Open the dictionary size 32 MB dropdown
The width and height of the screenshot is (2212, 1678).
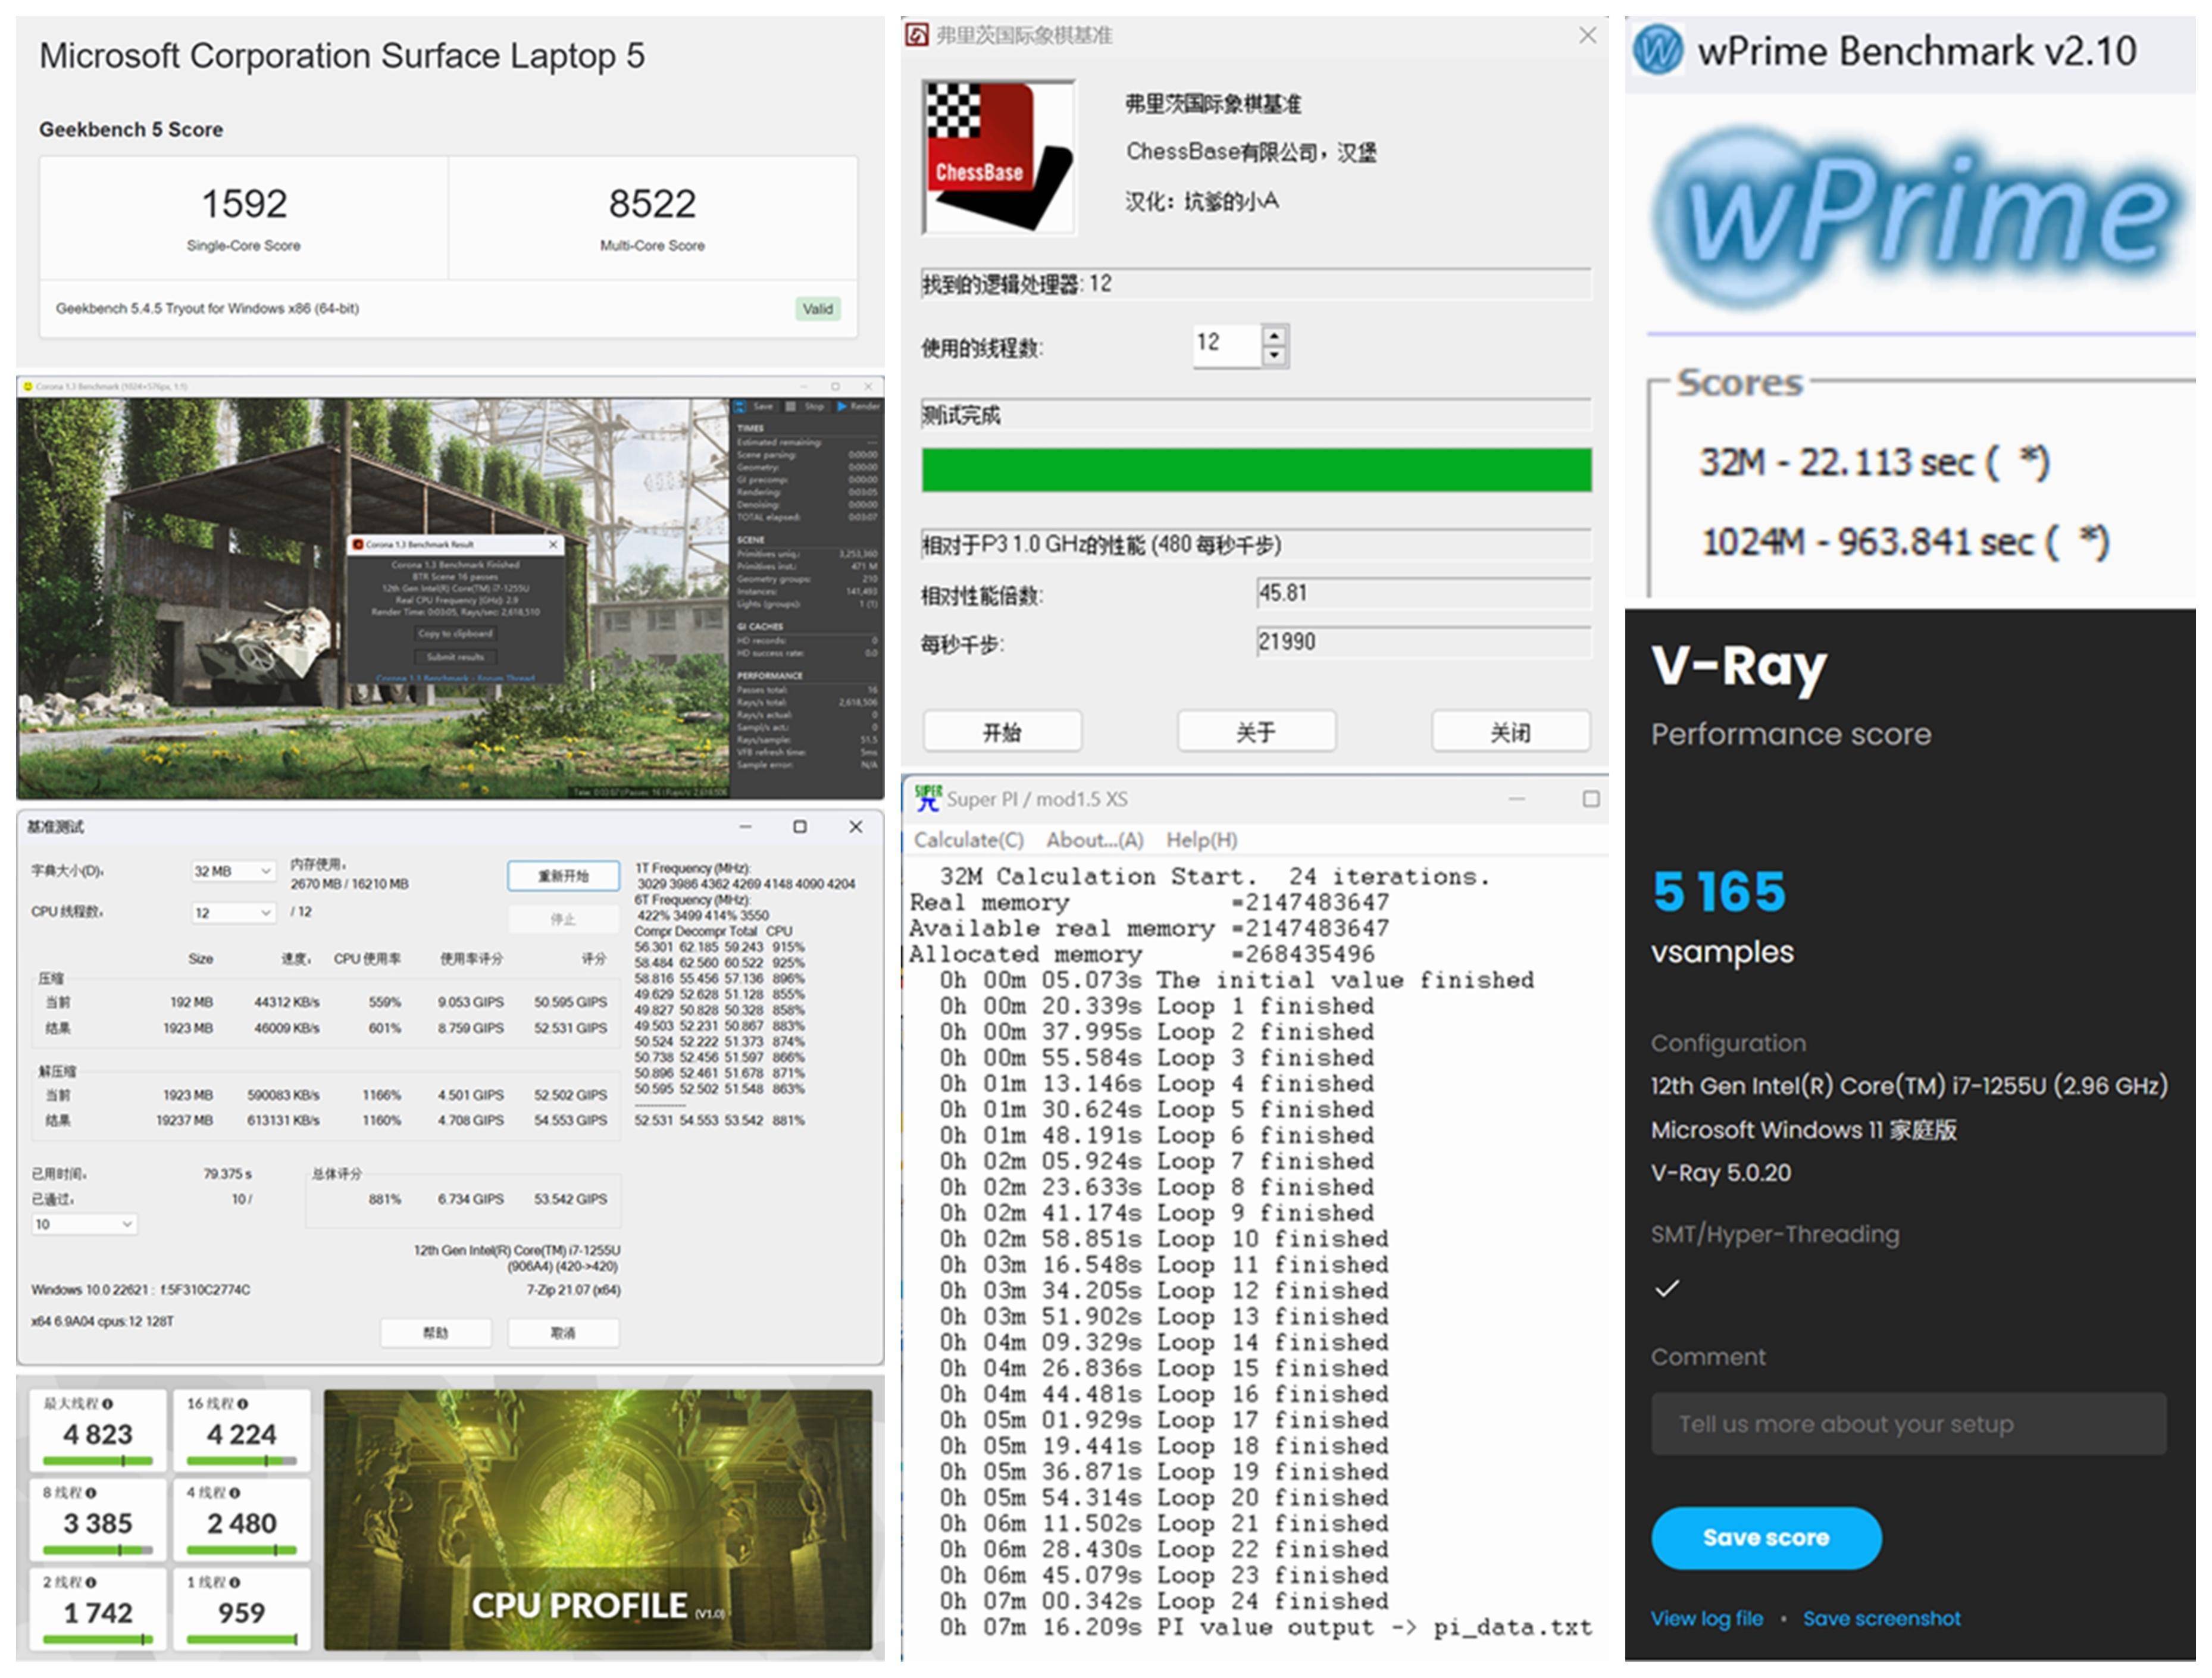click(x=233, y=872)
